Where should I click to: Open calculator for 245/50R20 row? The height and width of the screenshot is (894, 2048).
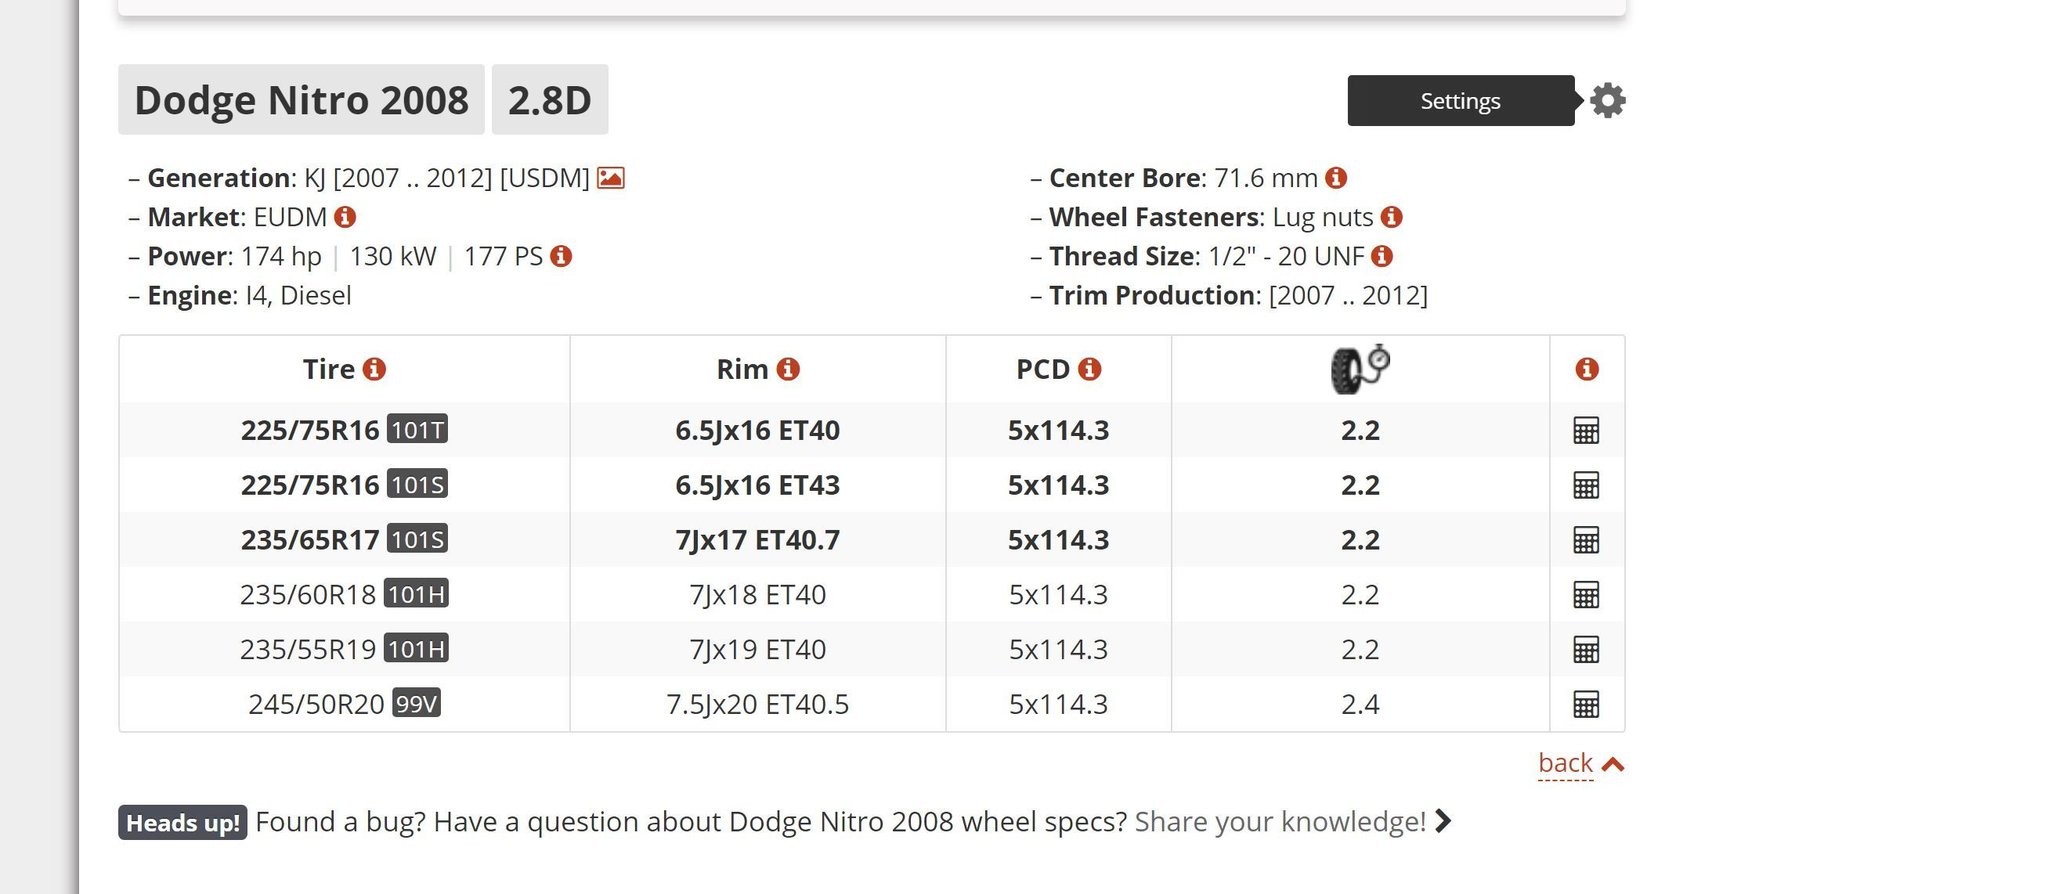pos(1586,704)
